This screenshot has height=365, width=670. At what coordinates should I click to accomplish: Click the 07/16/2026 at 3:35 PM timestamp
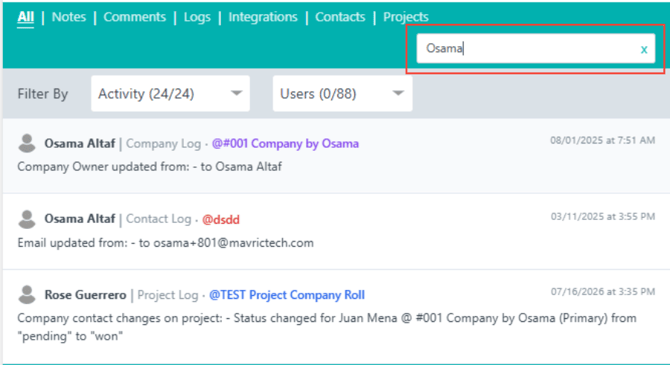coord(602,292)
